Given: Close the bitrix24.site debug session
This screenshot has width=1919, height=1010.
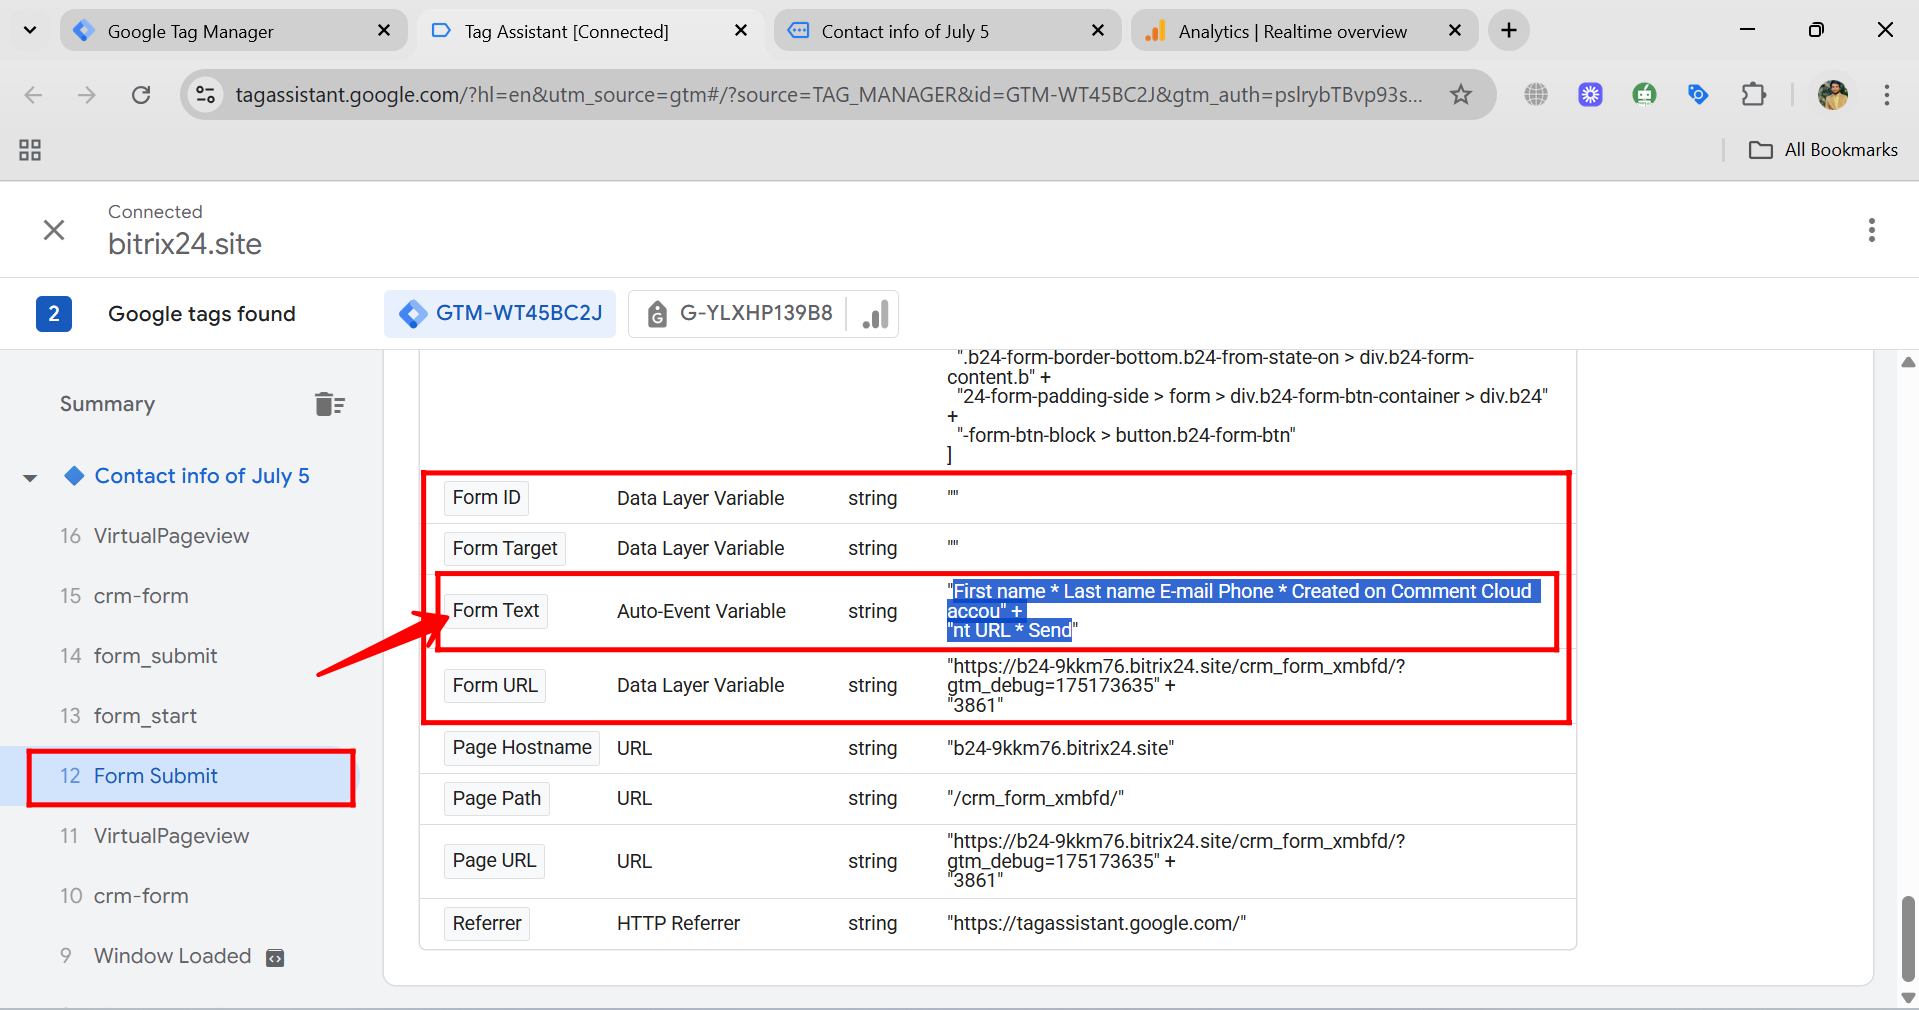Looking at the screenshot, I should point(54,230).
